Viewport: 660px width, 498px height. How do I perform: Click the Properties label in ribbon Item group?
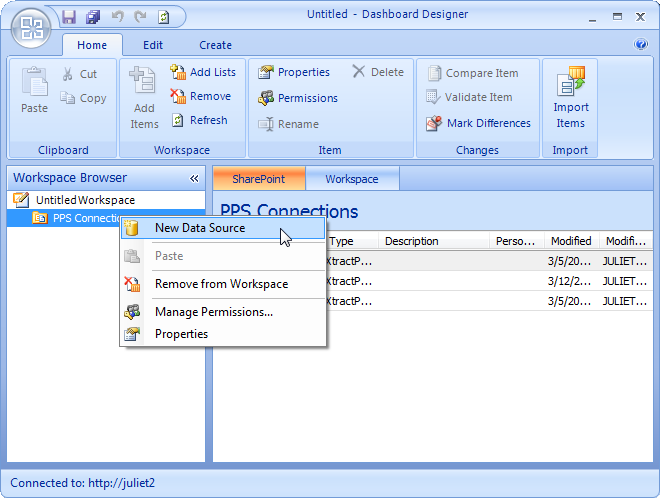pos(303,72)
